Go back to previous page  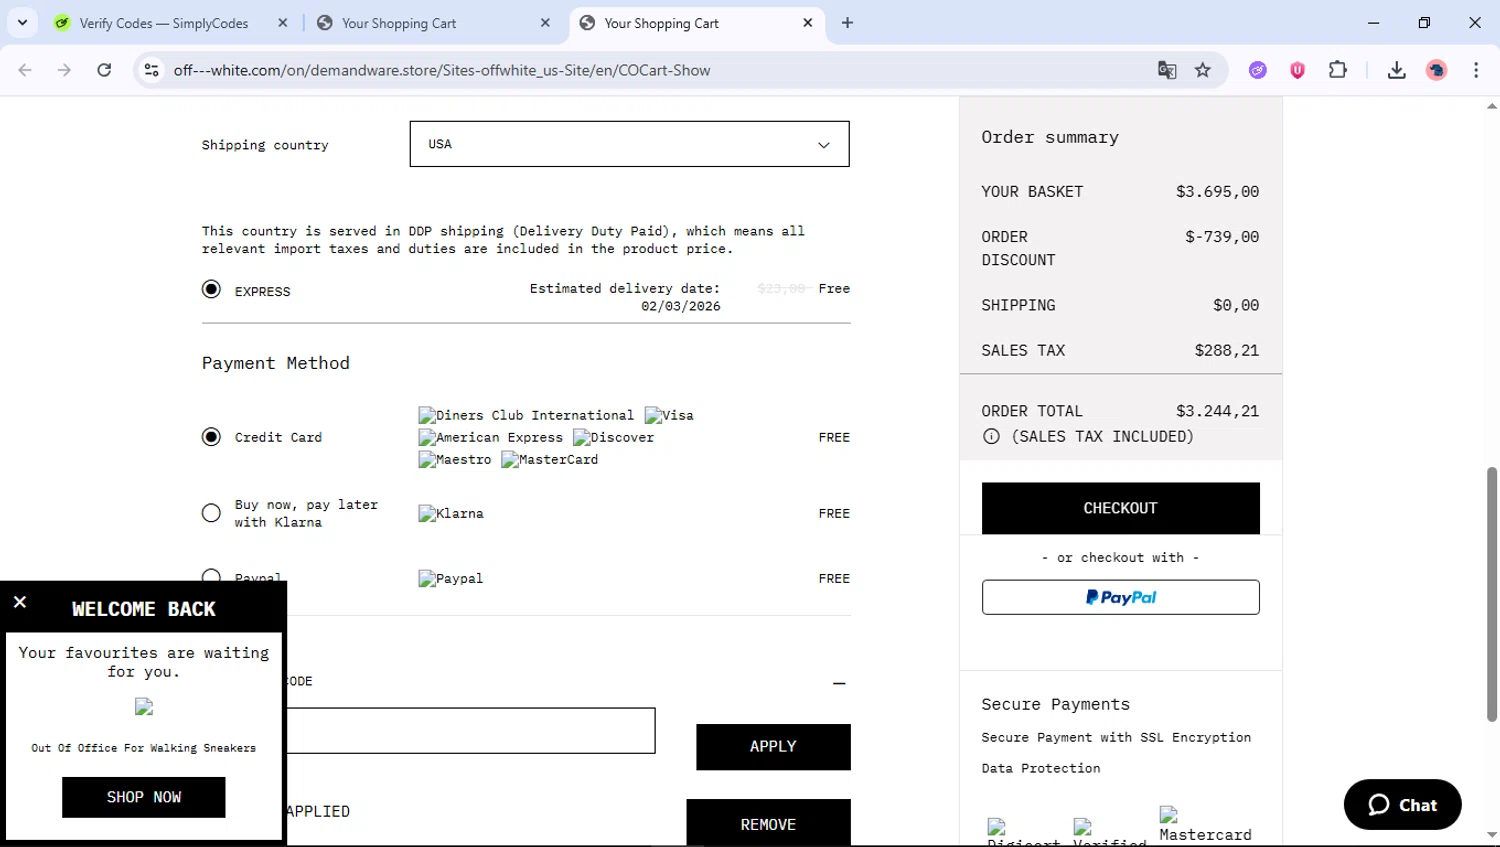[x=25, y=70]
